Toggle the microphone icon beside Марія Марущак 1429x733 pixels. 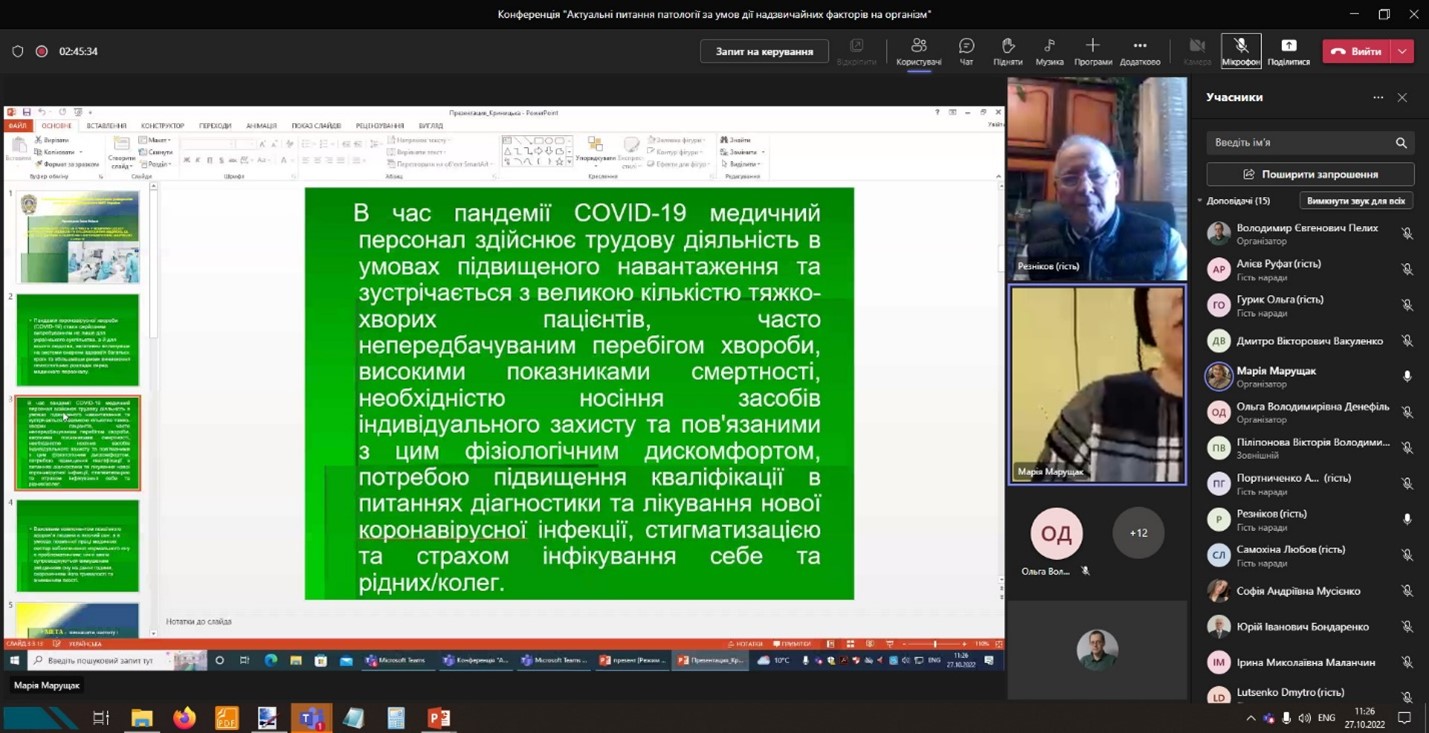(x=1406, y=377)
